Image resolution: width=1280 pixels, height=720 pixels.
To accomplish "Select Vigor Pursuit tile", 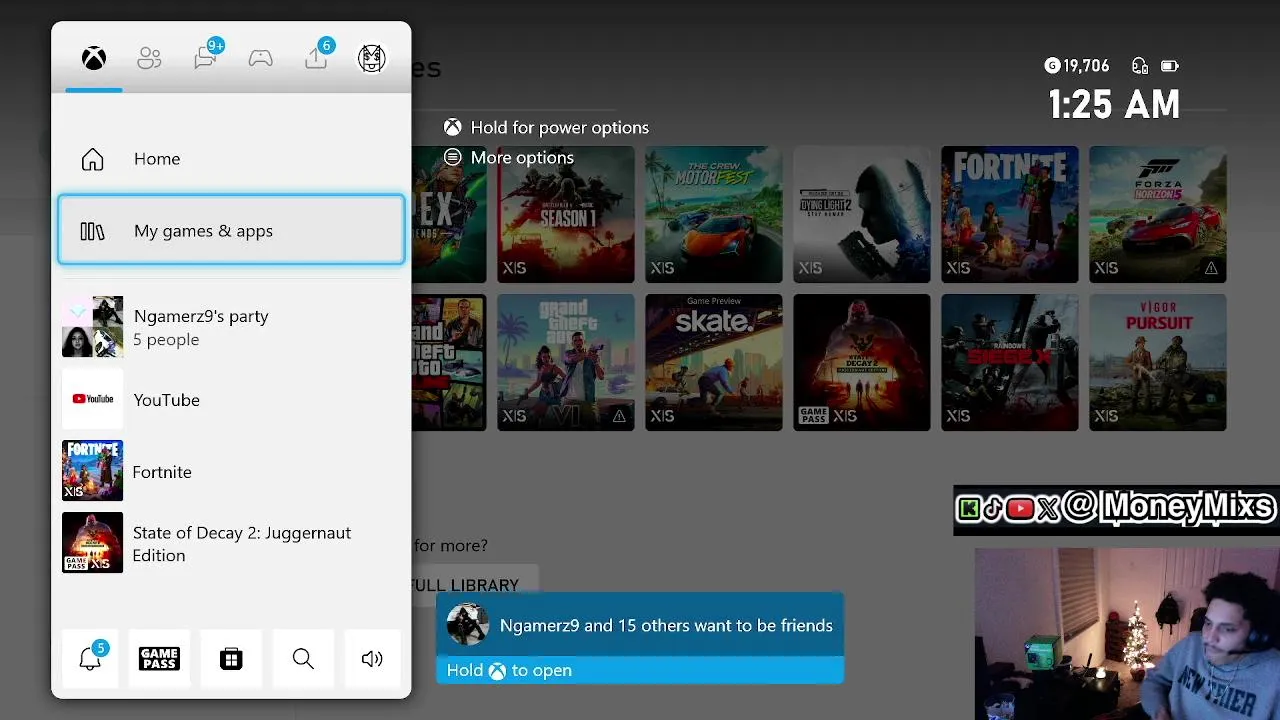I will [x=1158, y=362].
